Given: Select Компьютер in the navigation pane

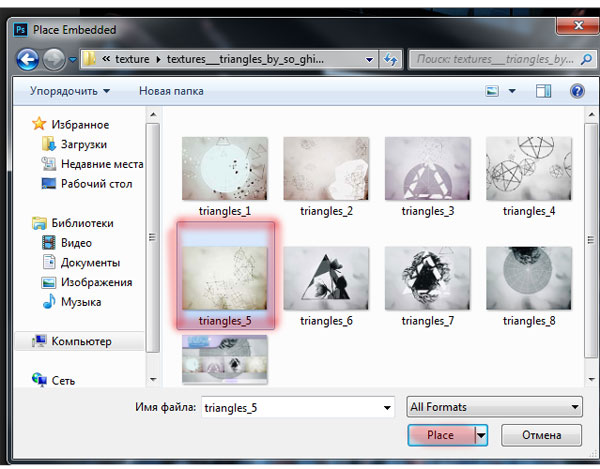Looking at the screenshot, I should coord(82,341).
